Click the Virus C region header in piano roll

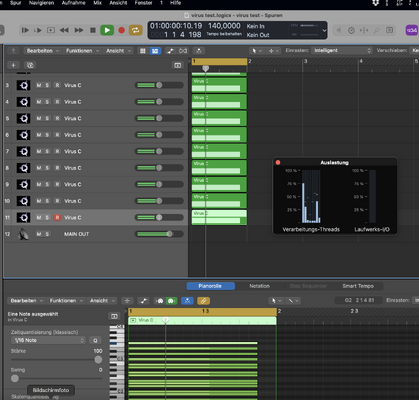pyautogui.click(x=202, y=320)
